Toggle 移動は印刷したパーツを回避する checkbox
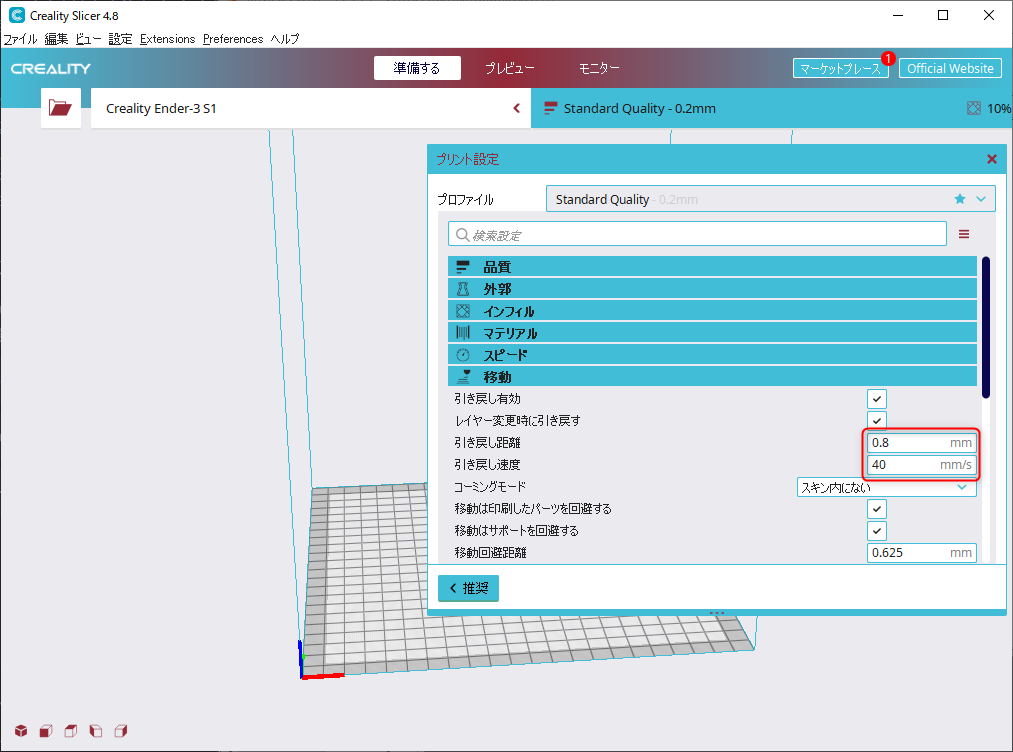 pyautogui.click(x=877, y=508)
